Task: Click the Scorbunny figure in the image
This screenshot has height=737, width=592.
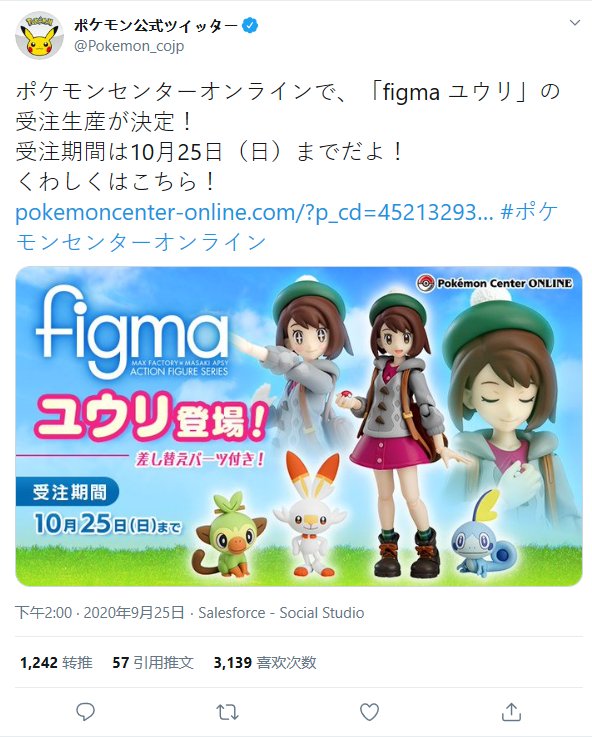Action: [311, 514]
